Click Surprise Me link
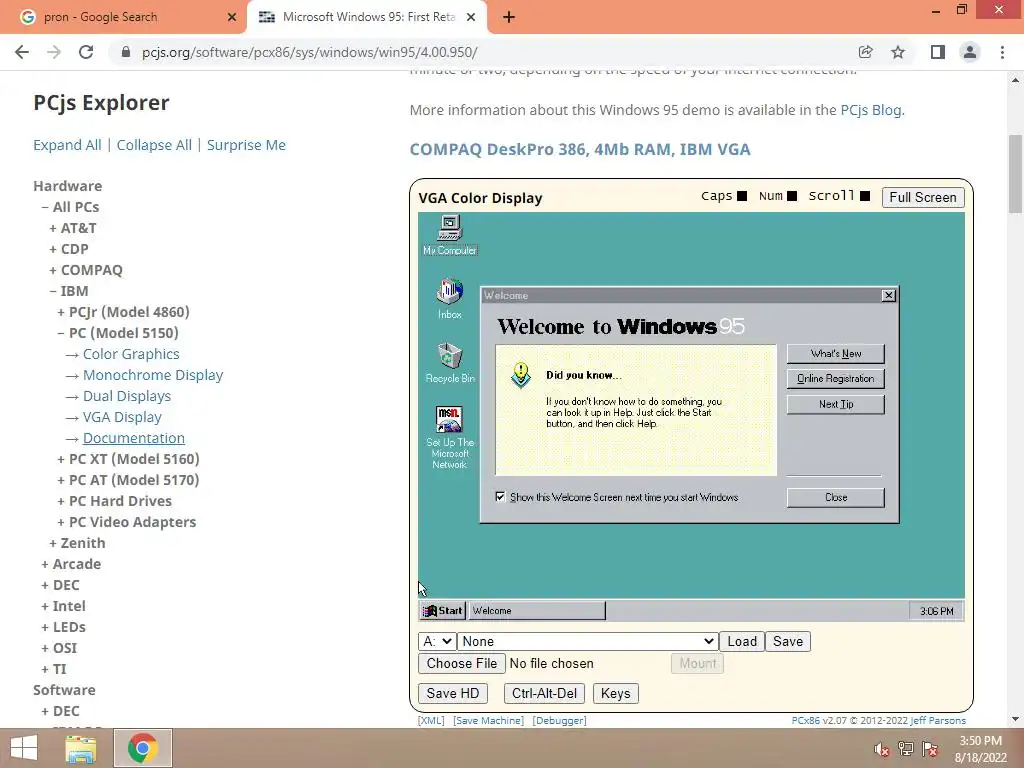Viewport: 1024px width, 768px height. (246, 145)
